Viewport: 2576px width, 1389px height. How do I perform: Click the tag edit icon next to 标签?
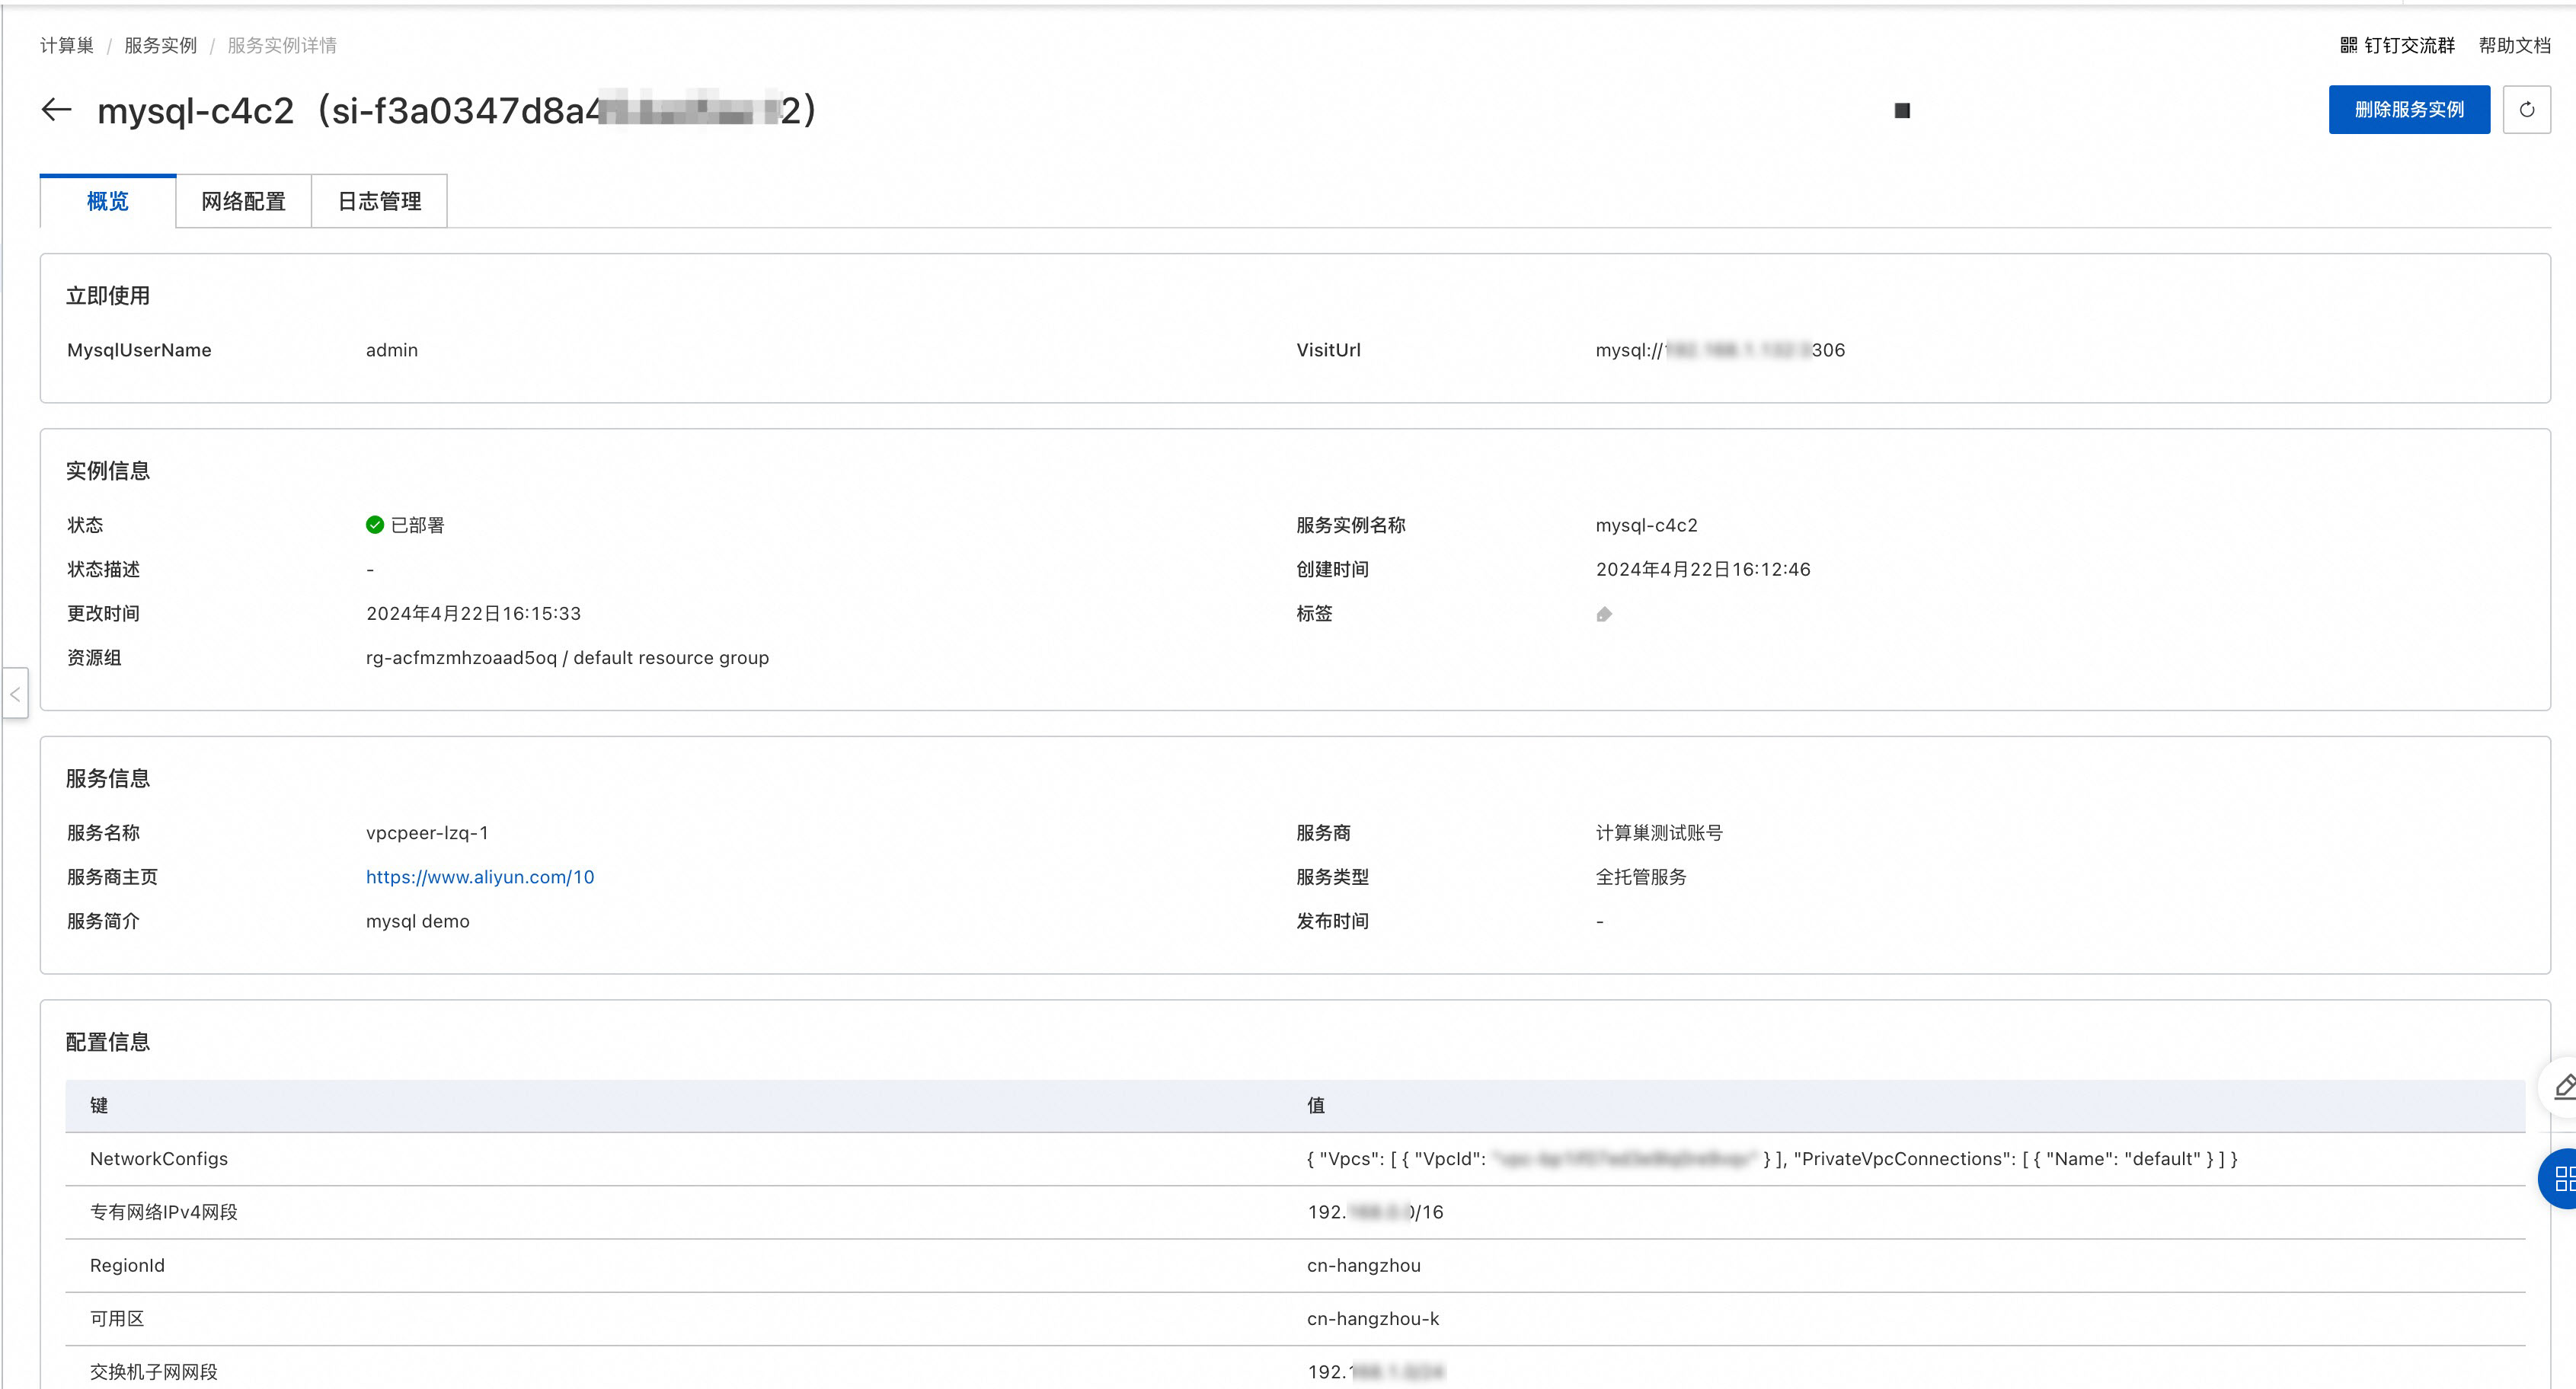pos(1604,614)
